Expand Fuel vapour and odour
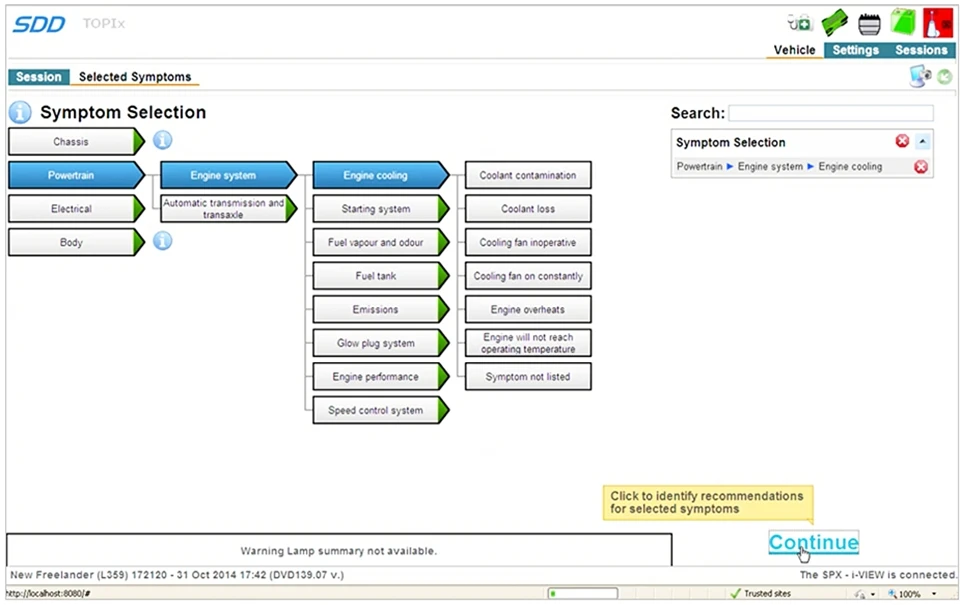The image size is (960, 605). (x=381, y=242)
